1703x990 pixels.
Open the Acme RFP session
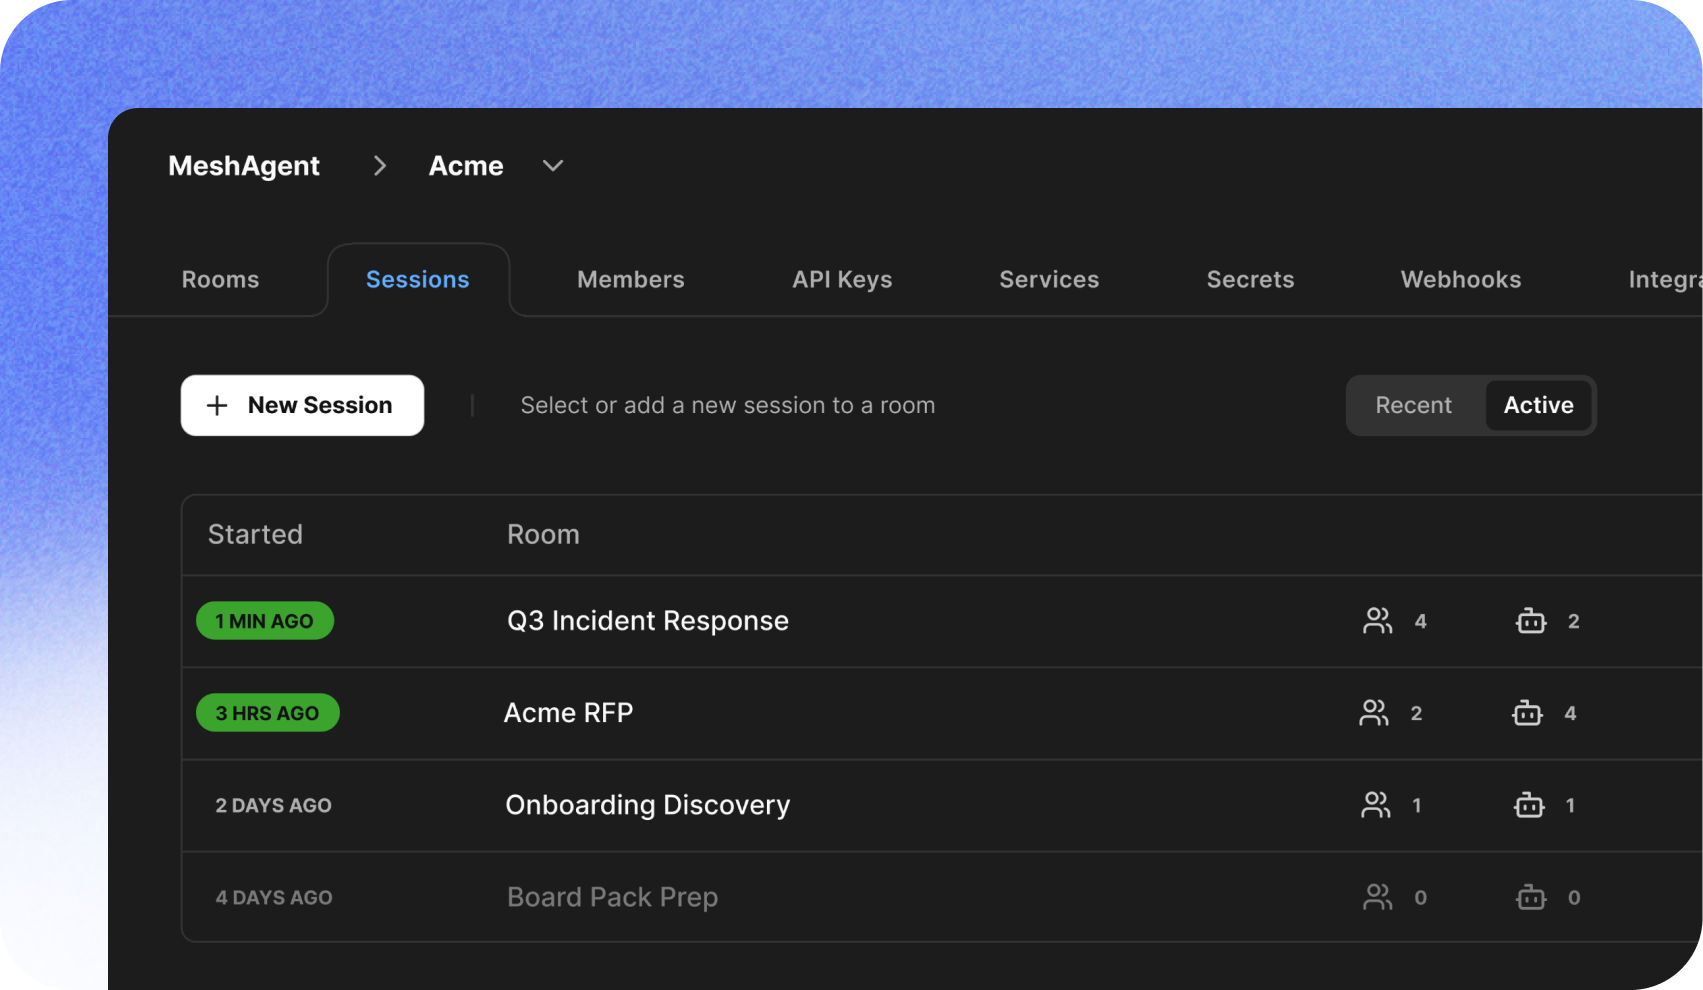click(568, 713)
